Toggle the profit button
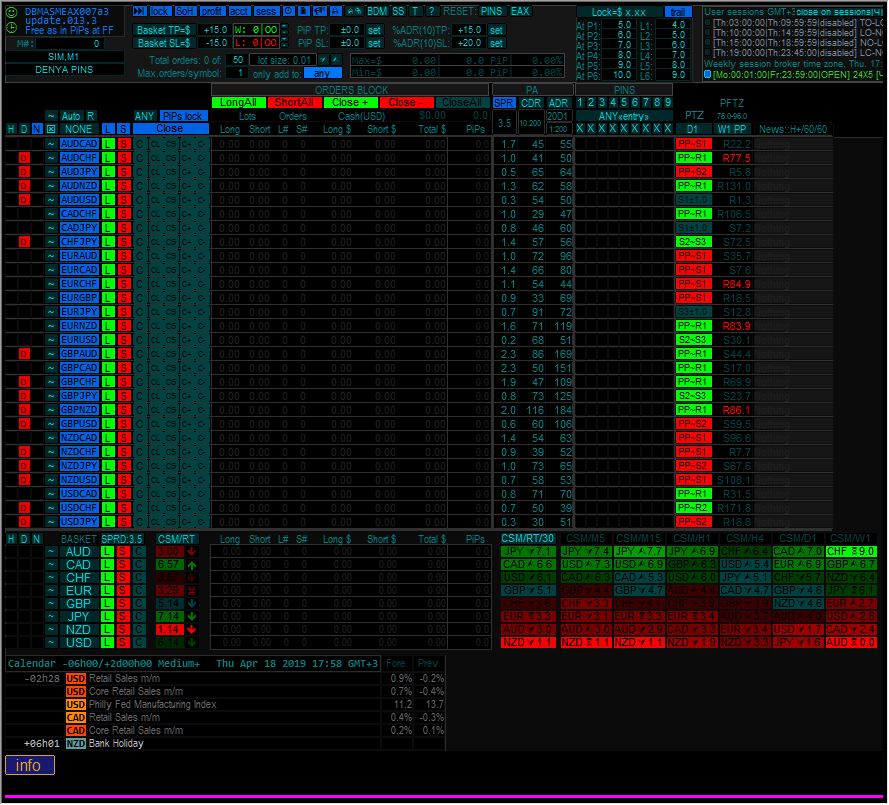This screenshot has width=889, height=805. click(x=212, y=11)
